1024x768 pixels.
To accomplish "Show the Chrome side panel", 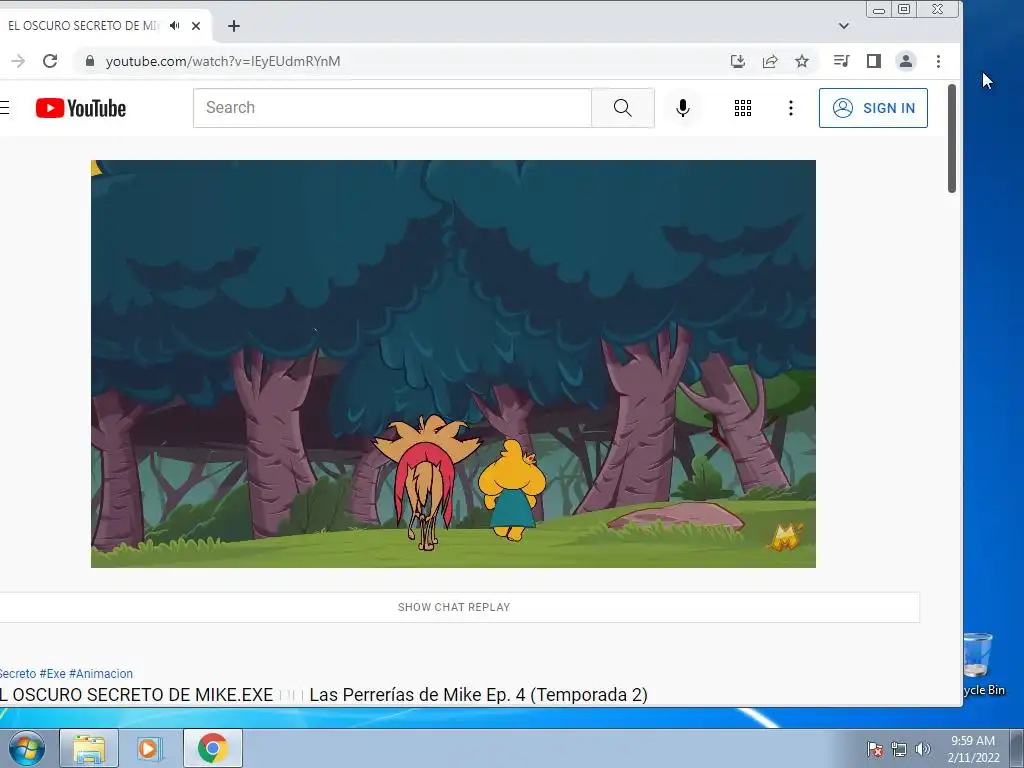I will [873, 61].
